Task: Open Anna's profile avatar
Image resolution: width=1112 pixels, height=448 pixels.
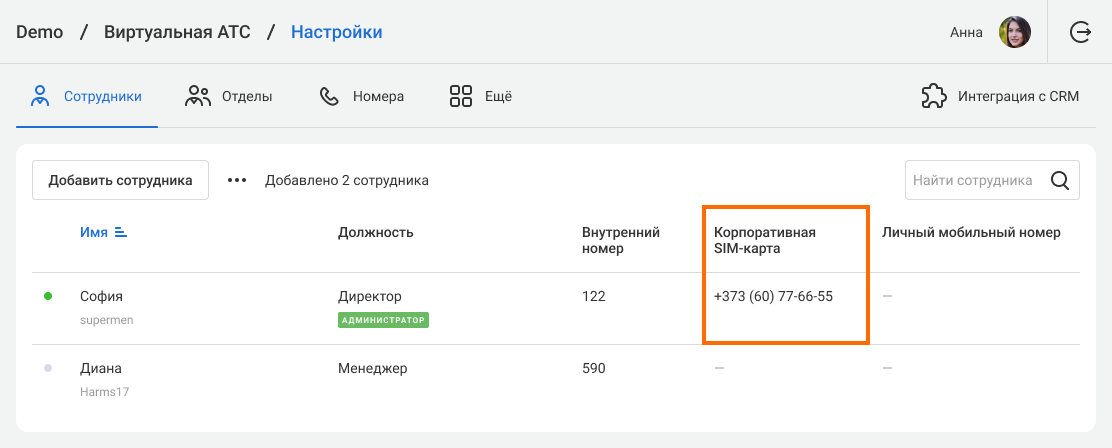Action: tap(1015, 32)
